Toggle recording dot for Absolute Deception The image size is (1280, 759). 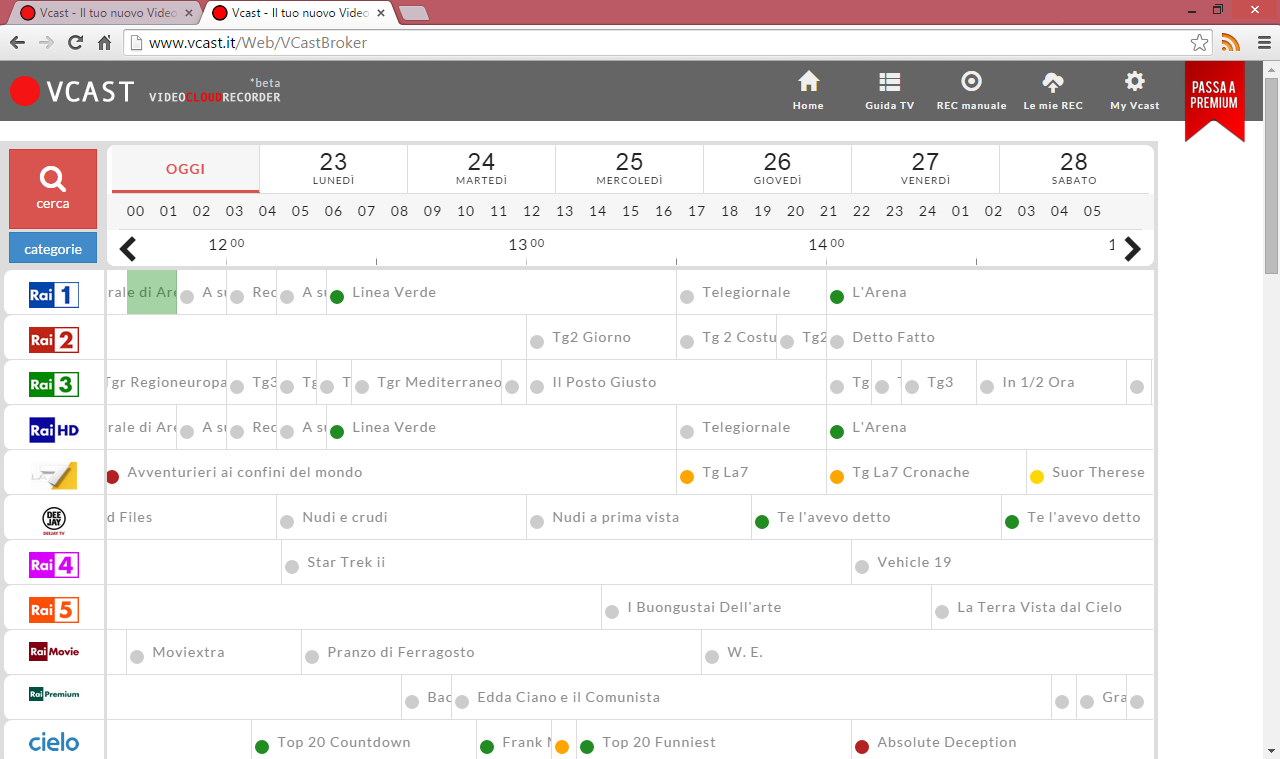click(862, 747)
